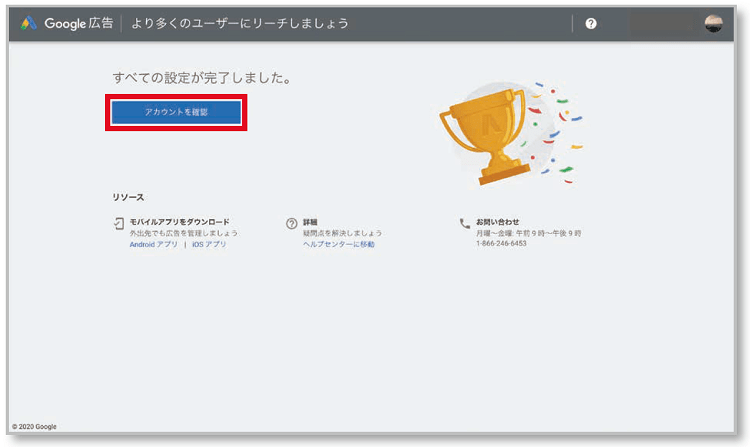Viewport: 750px width, 447px height.
Task: Click the © 2020 Google footer text
Action: [35, 426]
